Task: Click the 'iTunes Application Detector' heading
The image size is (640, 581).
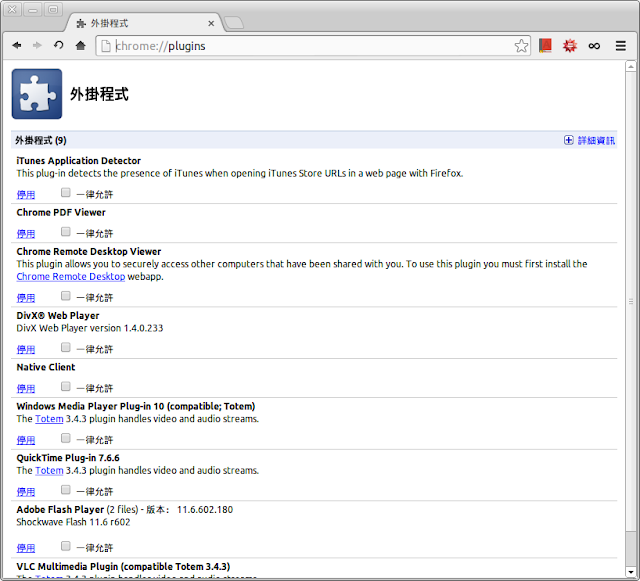Action: click(x=78, y=160)
